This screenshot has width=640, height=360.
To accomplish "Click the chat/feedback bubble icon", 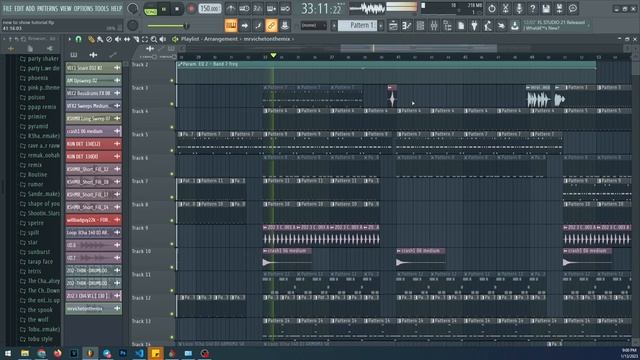I will [573, 9].
